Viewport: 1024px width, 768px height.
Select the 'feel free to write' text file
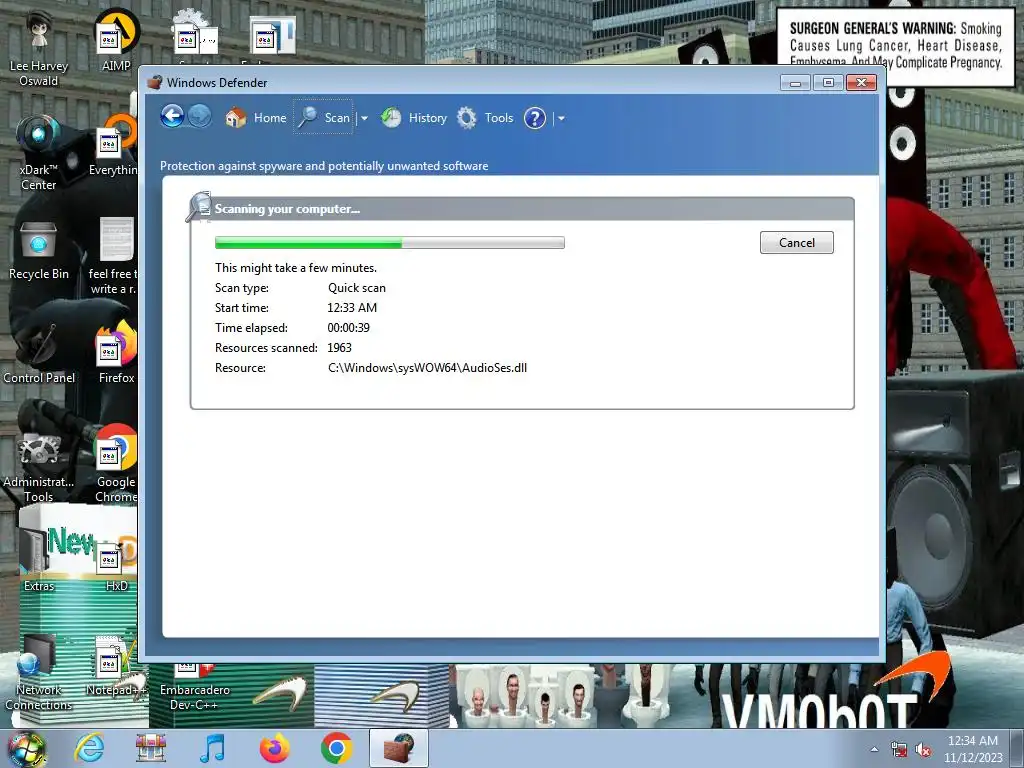(x=114, y=256)
